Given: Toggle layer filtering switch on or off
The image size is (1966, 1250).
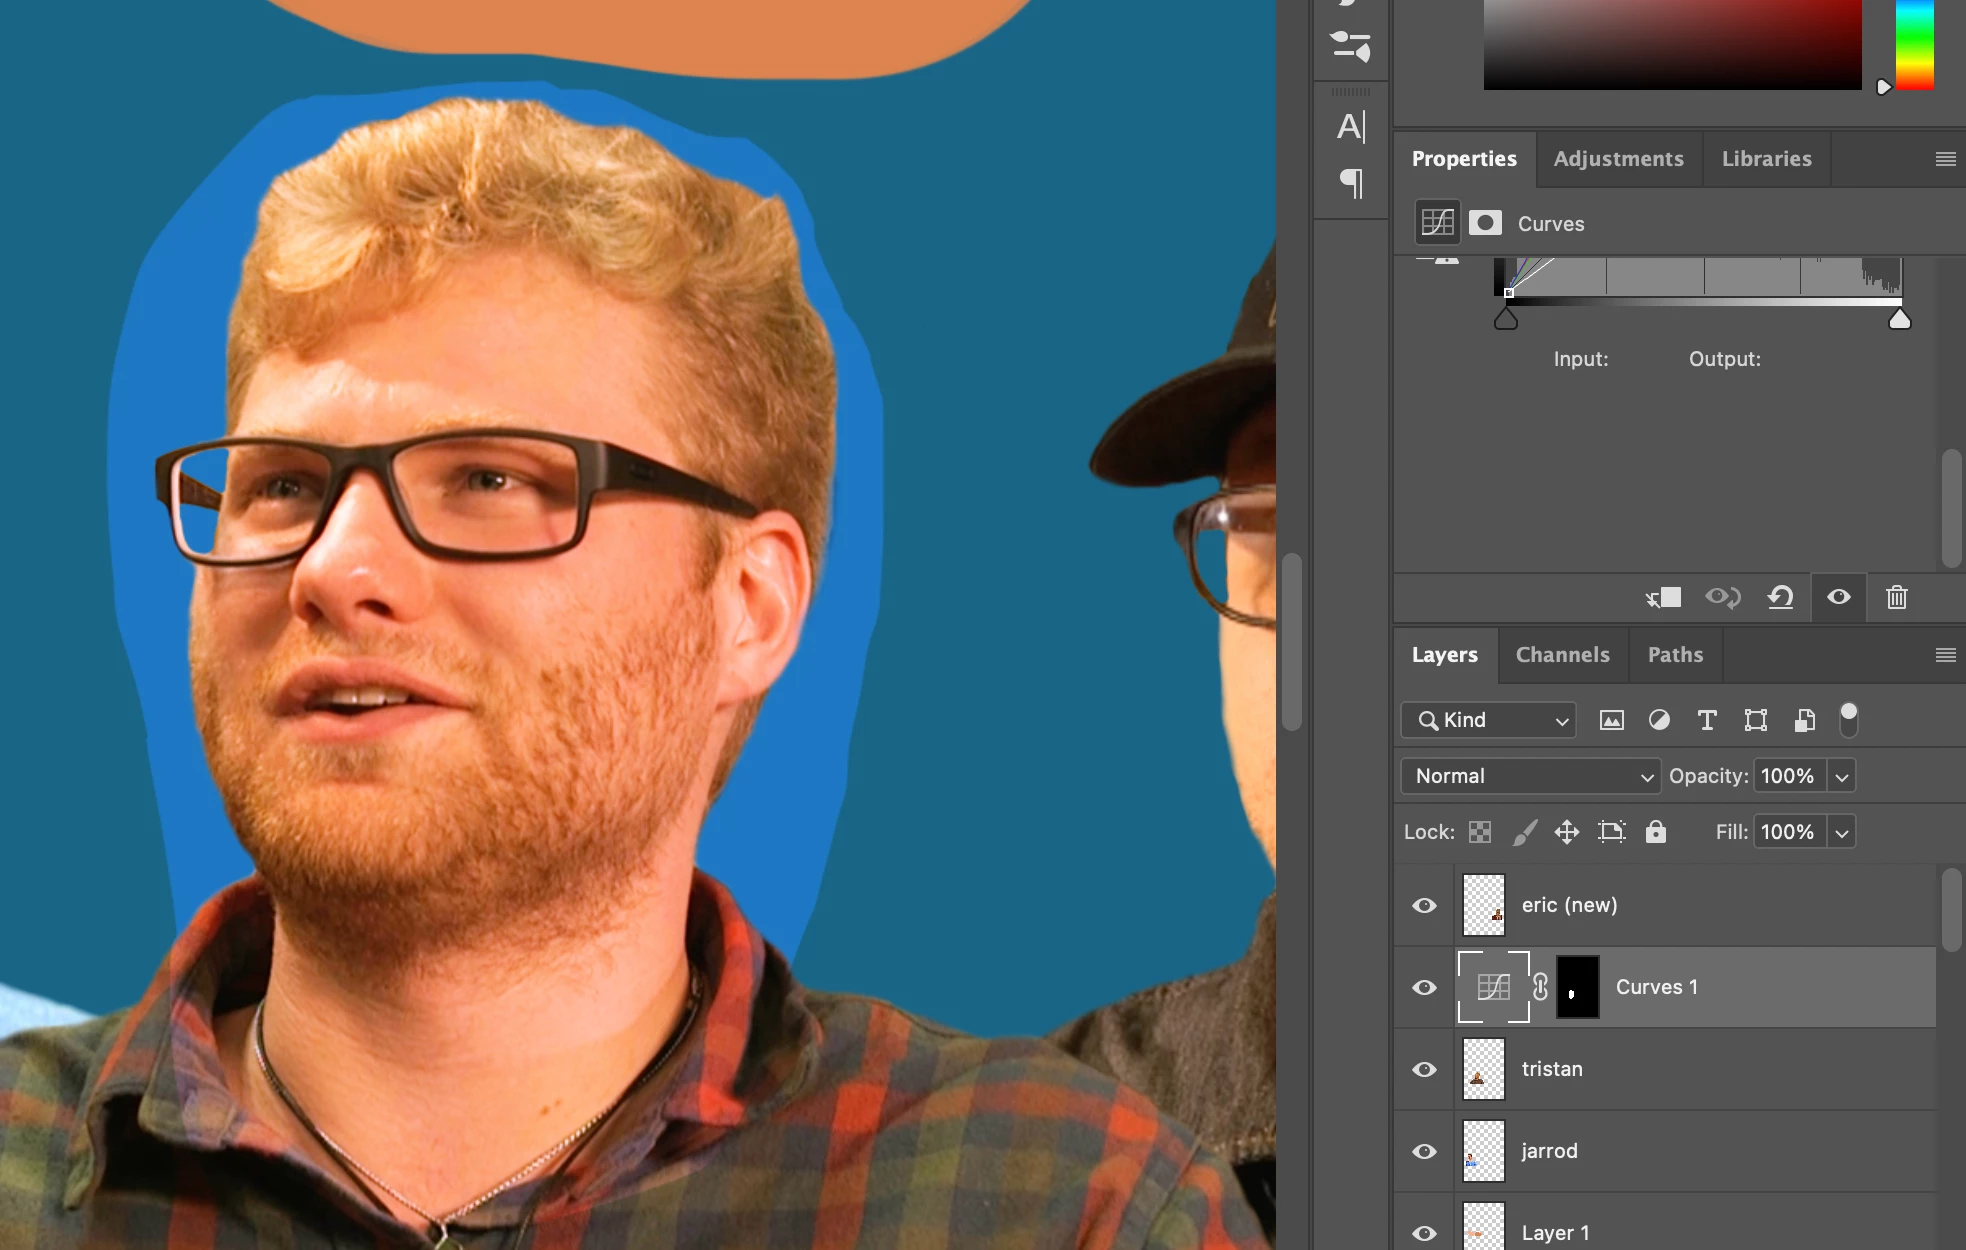Looking at the screenshot, I should 1849,719.
